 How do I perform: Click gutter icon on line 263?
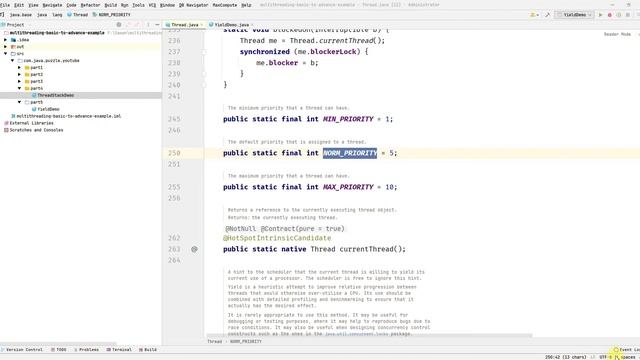click(x=194, y=249)
